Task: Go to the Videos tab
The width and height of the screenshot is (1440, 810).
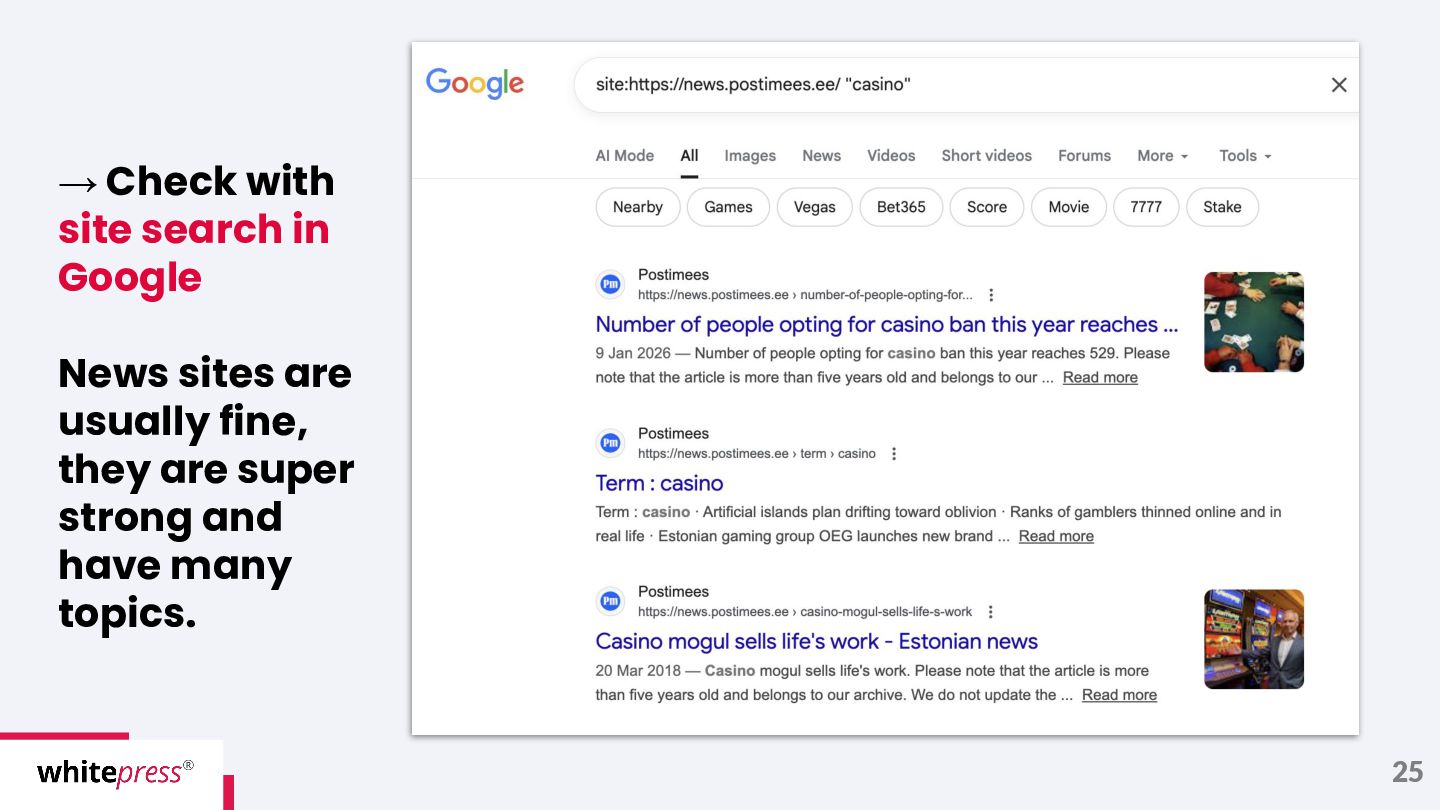Action: pyautogui.click(x=891, y=156)
